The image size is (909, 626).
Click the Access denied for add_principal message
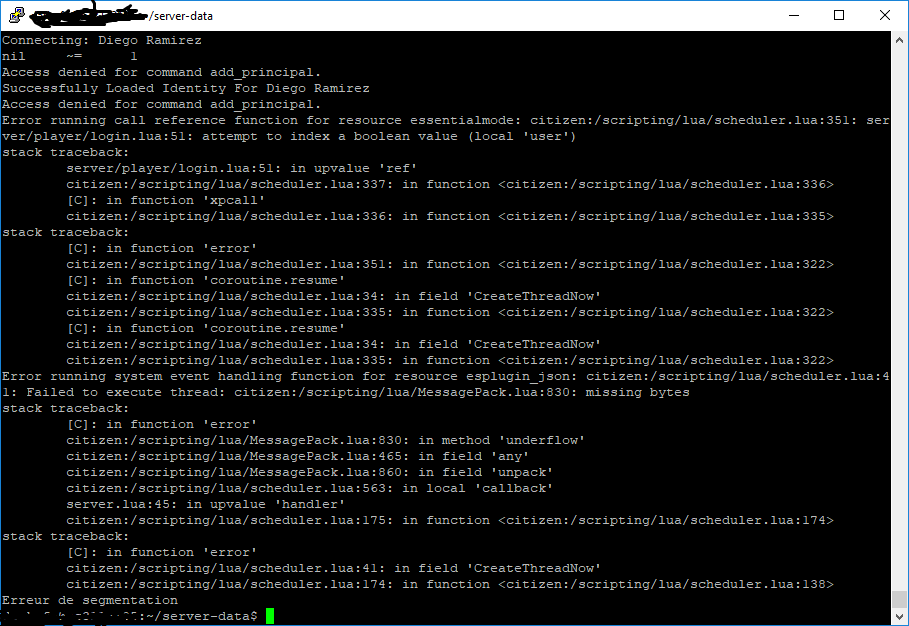click(160, 71)
